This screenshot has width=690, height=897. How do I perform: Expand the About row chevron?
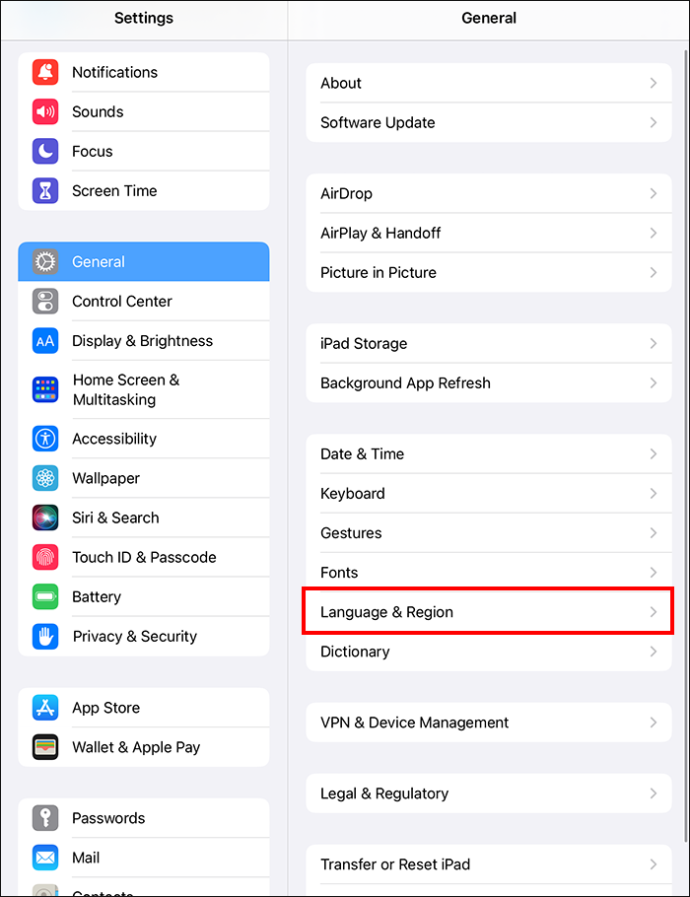653,83
